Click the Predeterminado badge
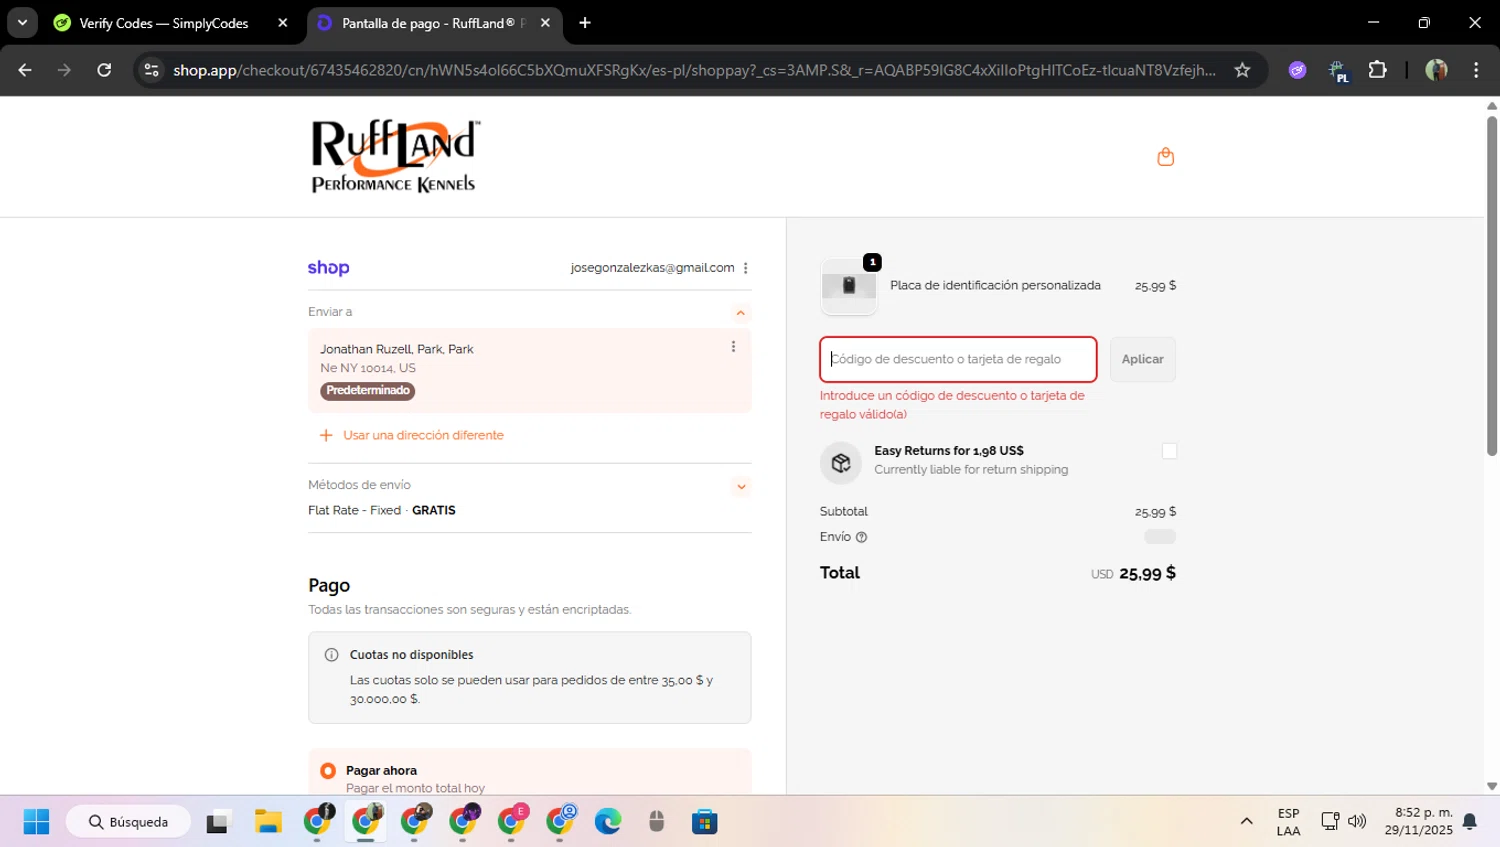The image size is (1500, 847). click(368, 391)
